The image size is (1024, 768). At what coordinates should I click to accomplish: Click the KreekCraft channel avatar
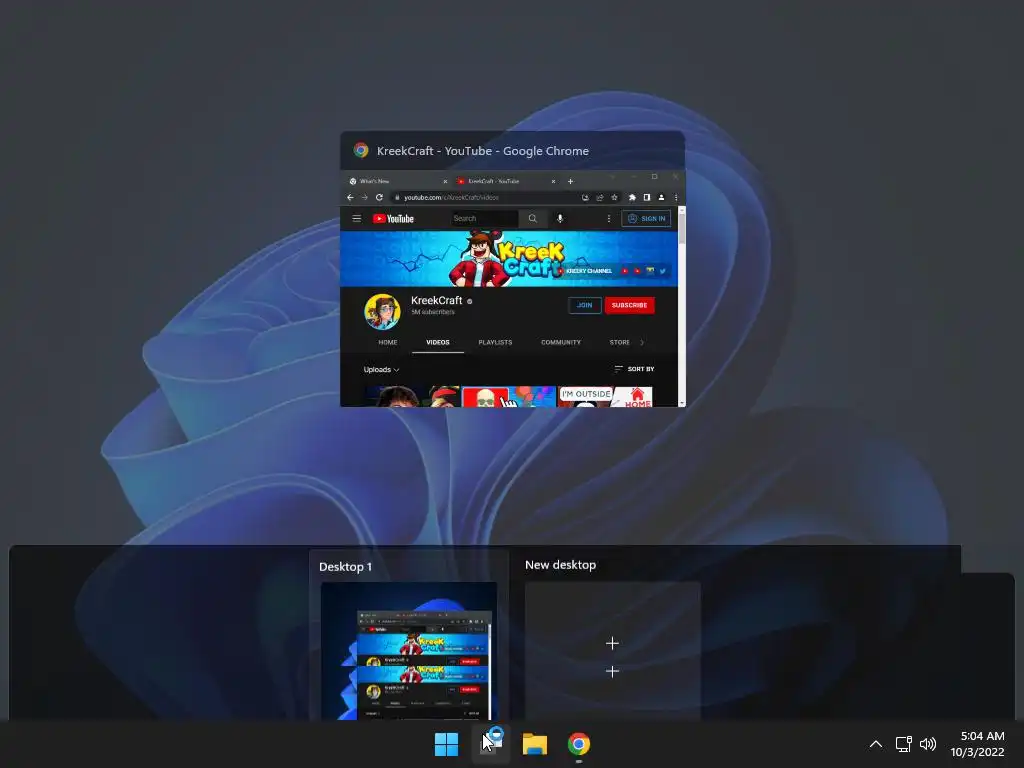pyautogui.click(x=382, y=311)
